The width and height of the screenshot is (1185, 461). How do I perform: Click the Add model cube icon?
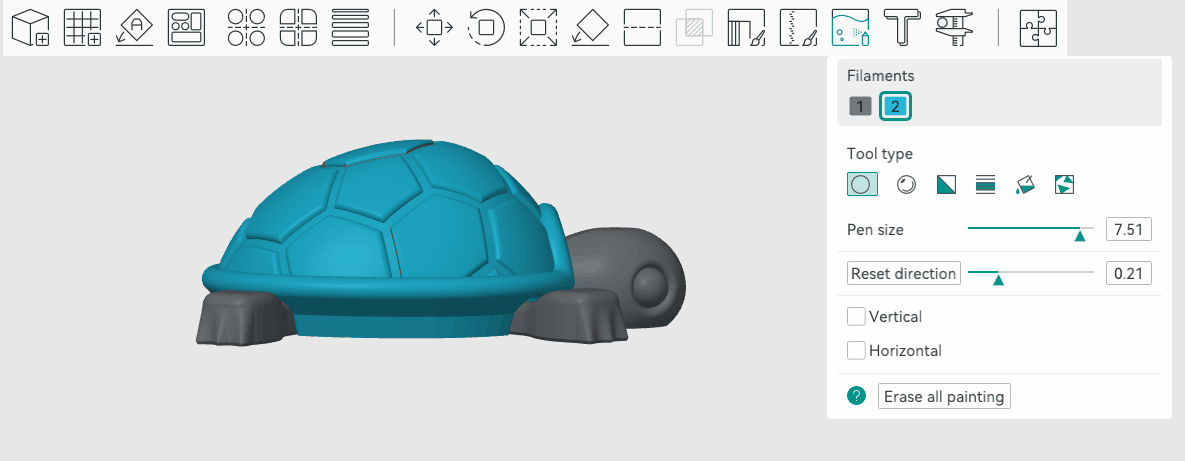pyautogui.click(x=31, y=28)
